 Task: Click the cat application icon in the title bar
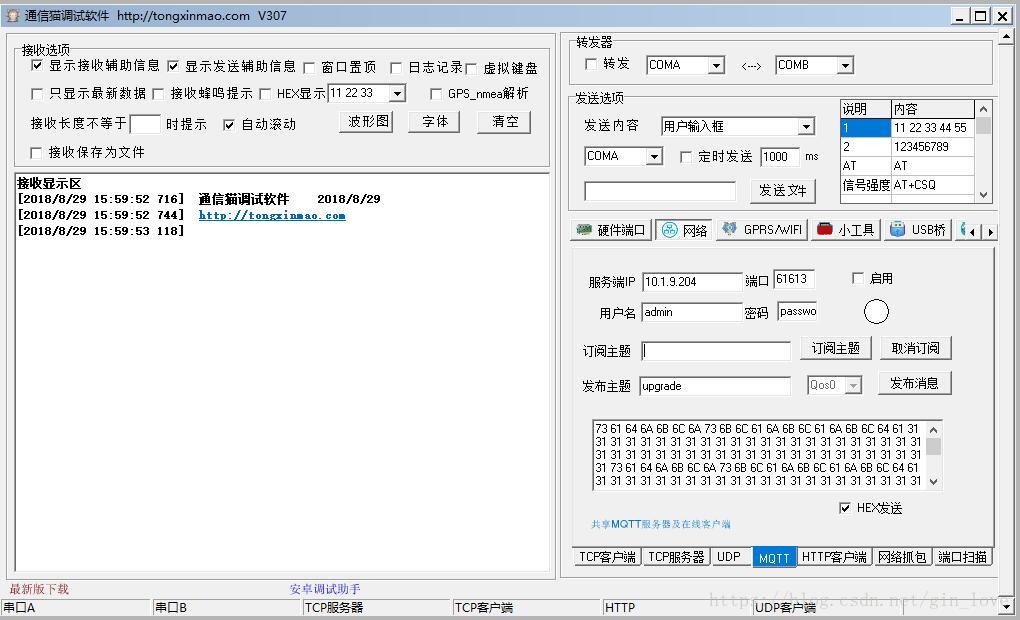point(12,16)
